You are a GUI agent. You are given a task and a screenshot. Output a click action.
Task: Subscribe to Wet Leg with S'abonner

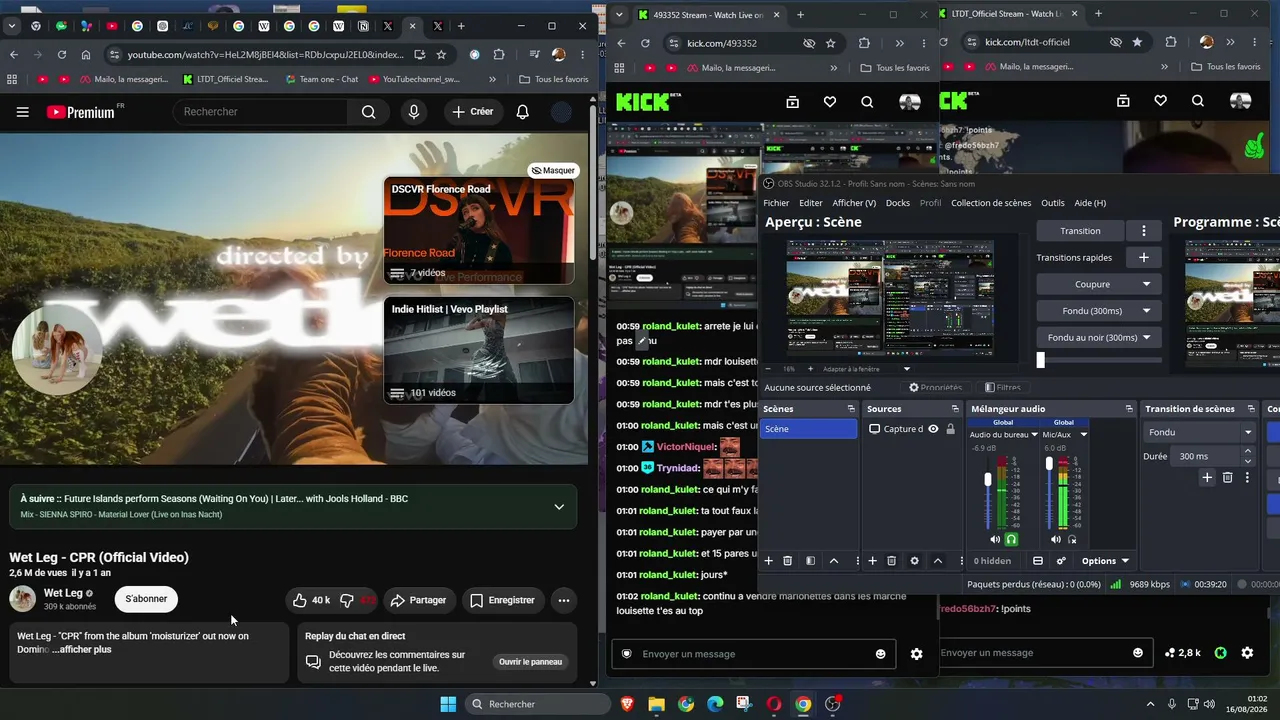tap(146, 599)
